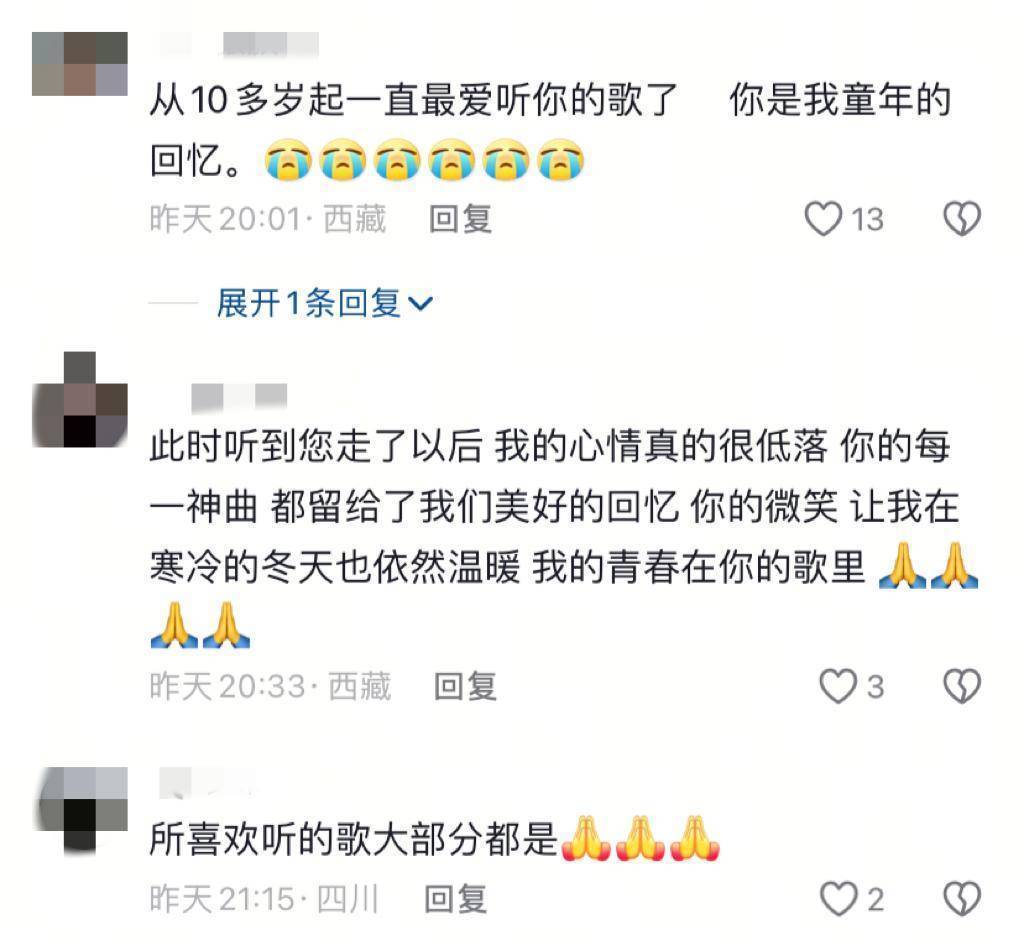Tap broken heart on the 20:33 comment

pyautogui.click(x=962, y=686)
